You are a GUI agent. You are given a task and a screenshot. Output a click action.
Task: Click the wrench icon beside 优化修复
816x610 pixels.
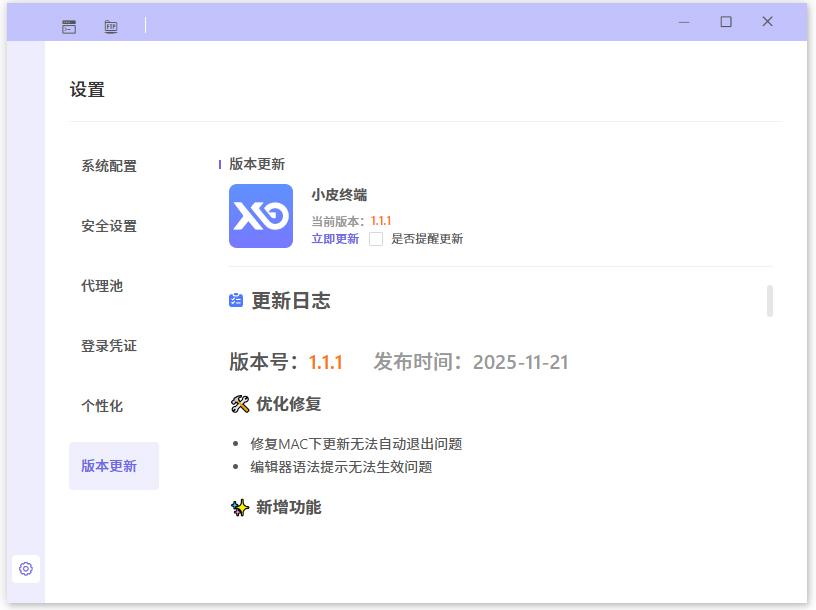[x=239, y=404]
